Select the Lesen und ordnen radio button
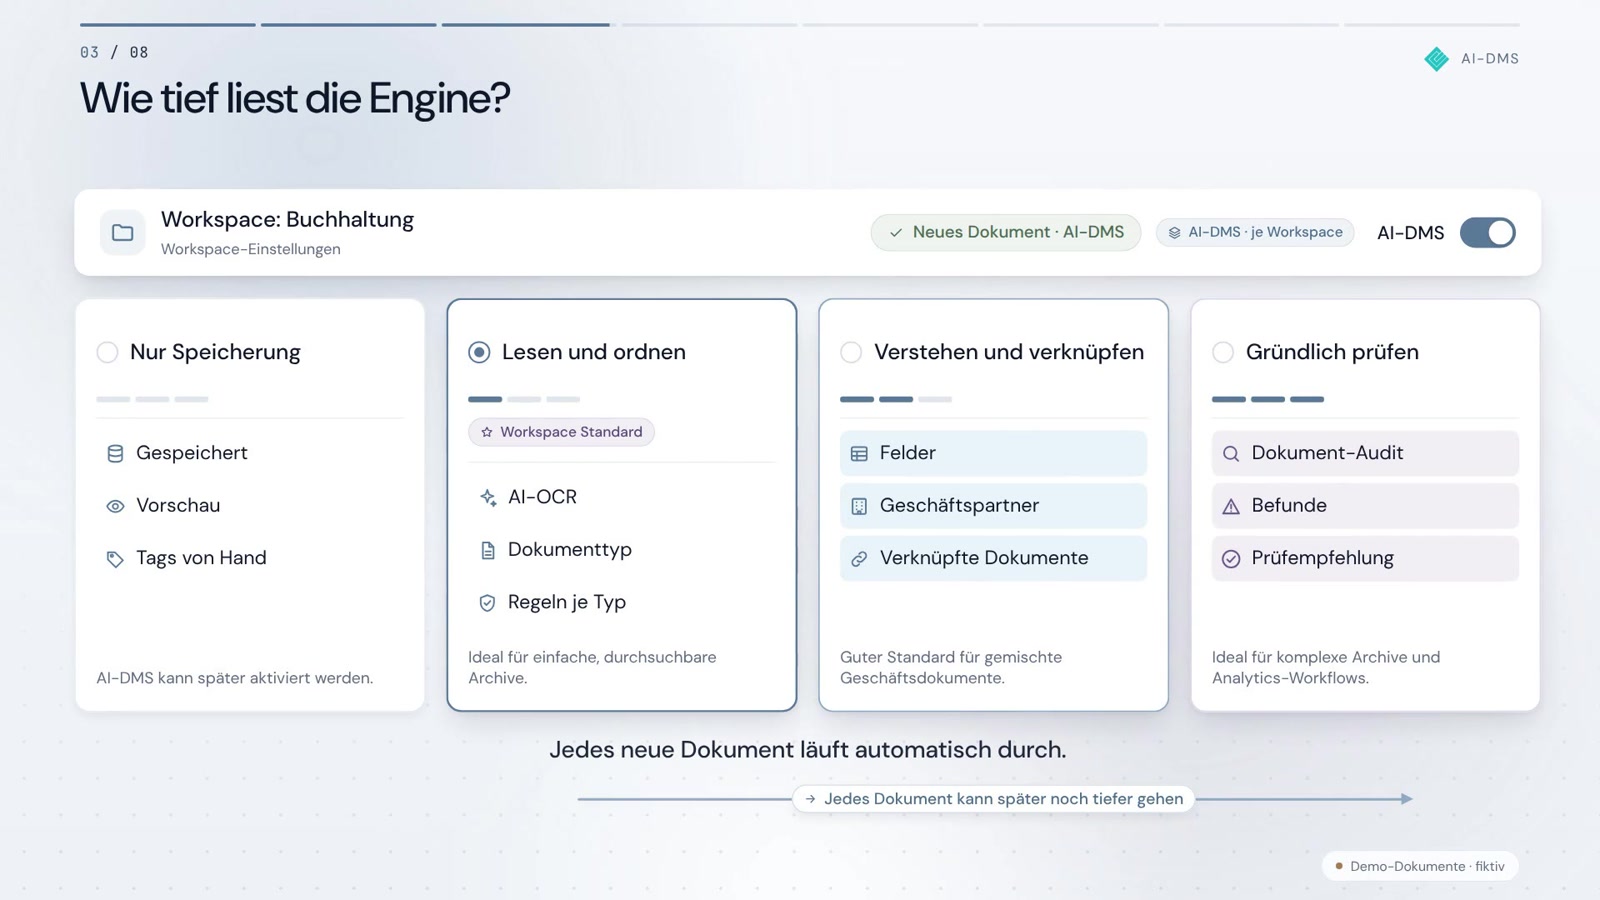The height and width of the screenshot is (900, 1600). pos(479,352)
